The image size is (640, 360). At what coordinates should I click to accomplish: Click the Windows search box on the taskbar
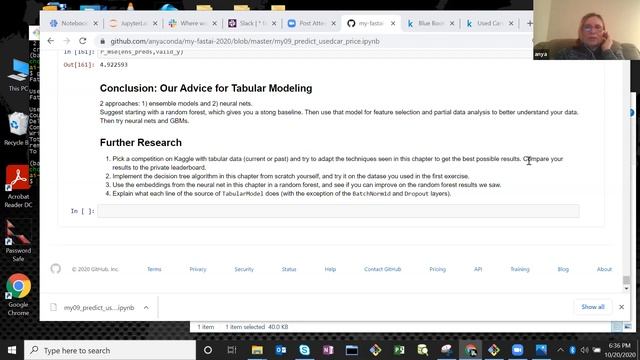point(110,350)
